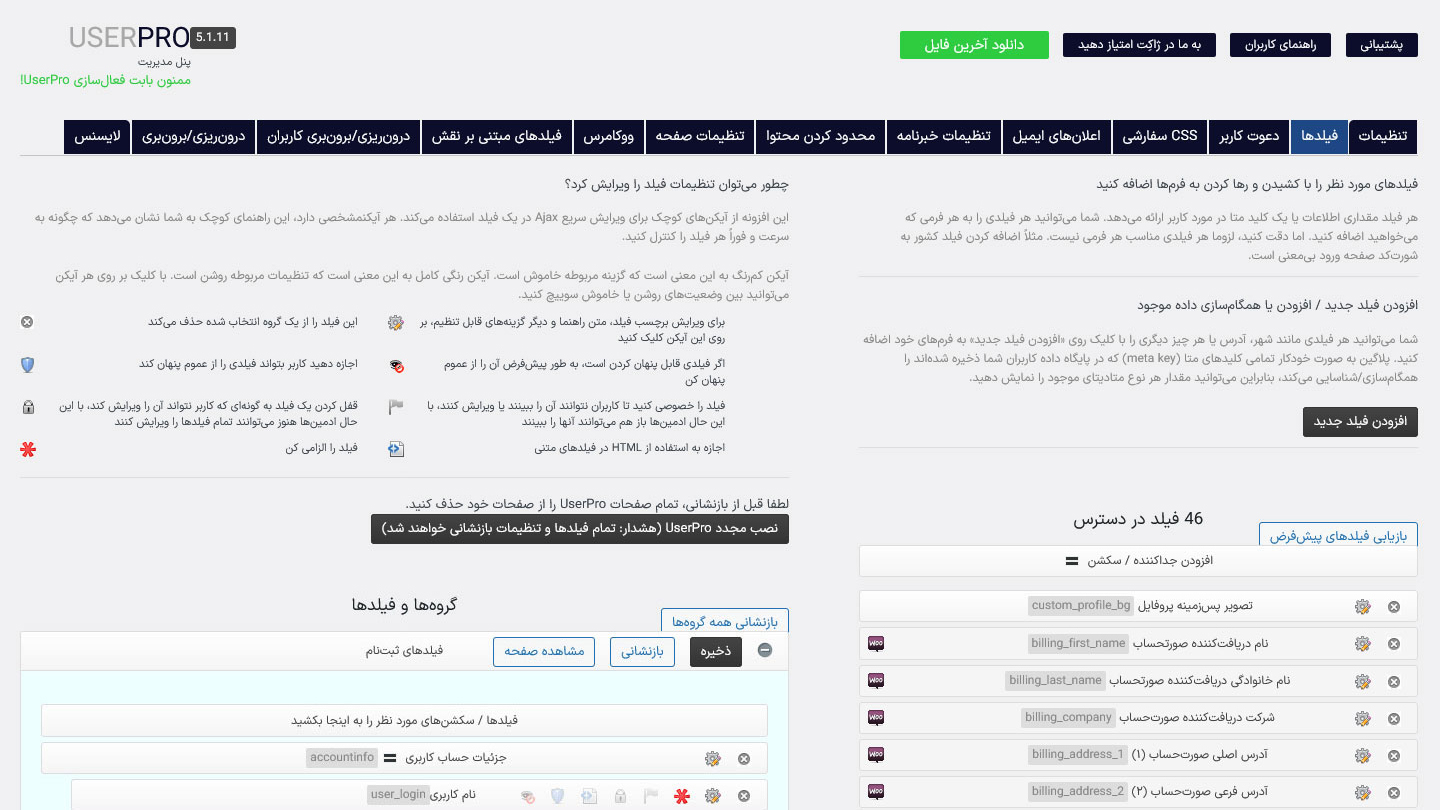Toggle shield user-hide option on user_login
Image resolution: width=1440 pixels, height=810 pixels.
[x=558, y=796]
